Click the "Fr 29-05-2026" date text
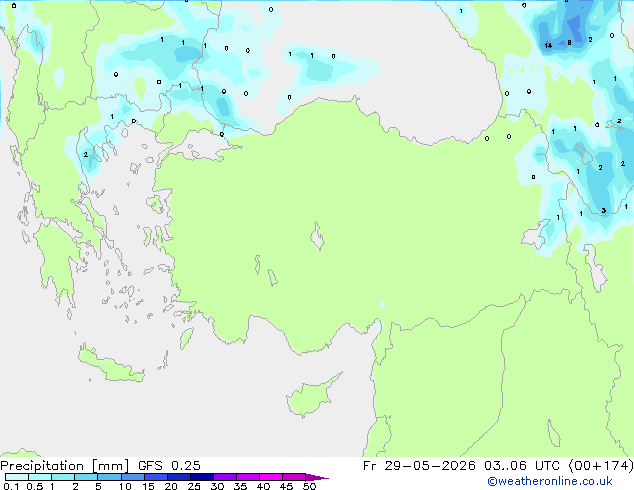The width and height of the screenshot is (634, 490). tap(419, 466)
